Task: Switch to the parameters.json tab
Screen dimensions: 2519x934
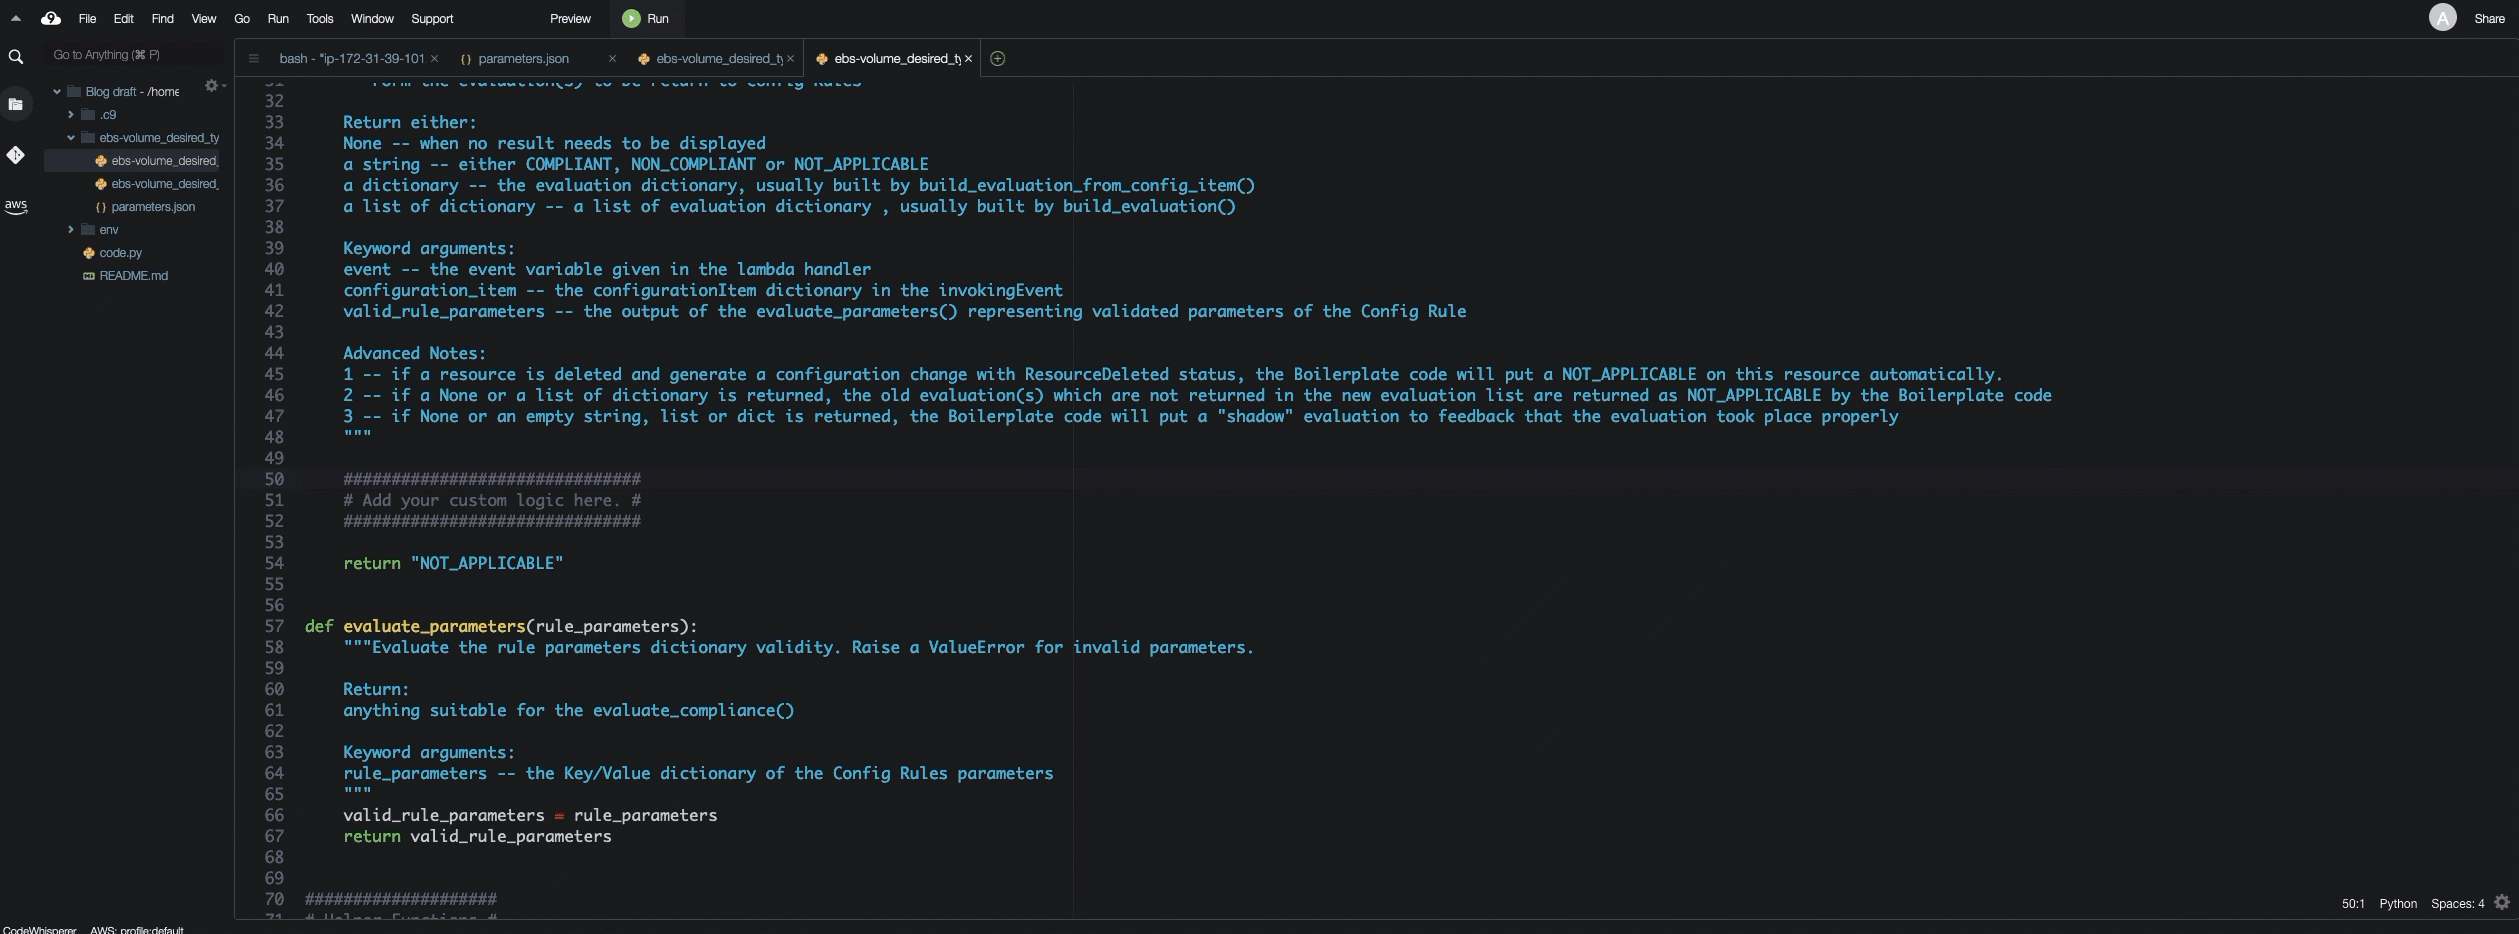Action: tap(521, 58)
